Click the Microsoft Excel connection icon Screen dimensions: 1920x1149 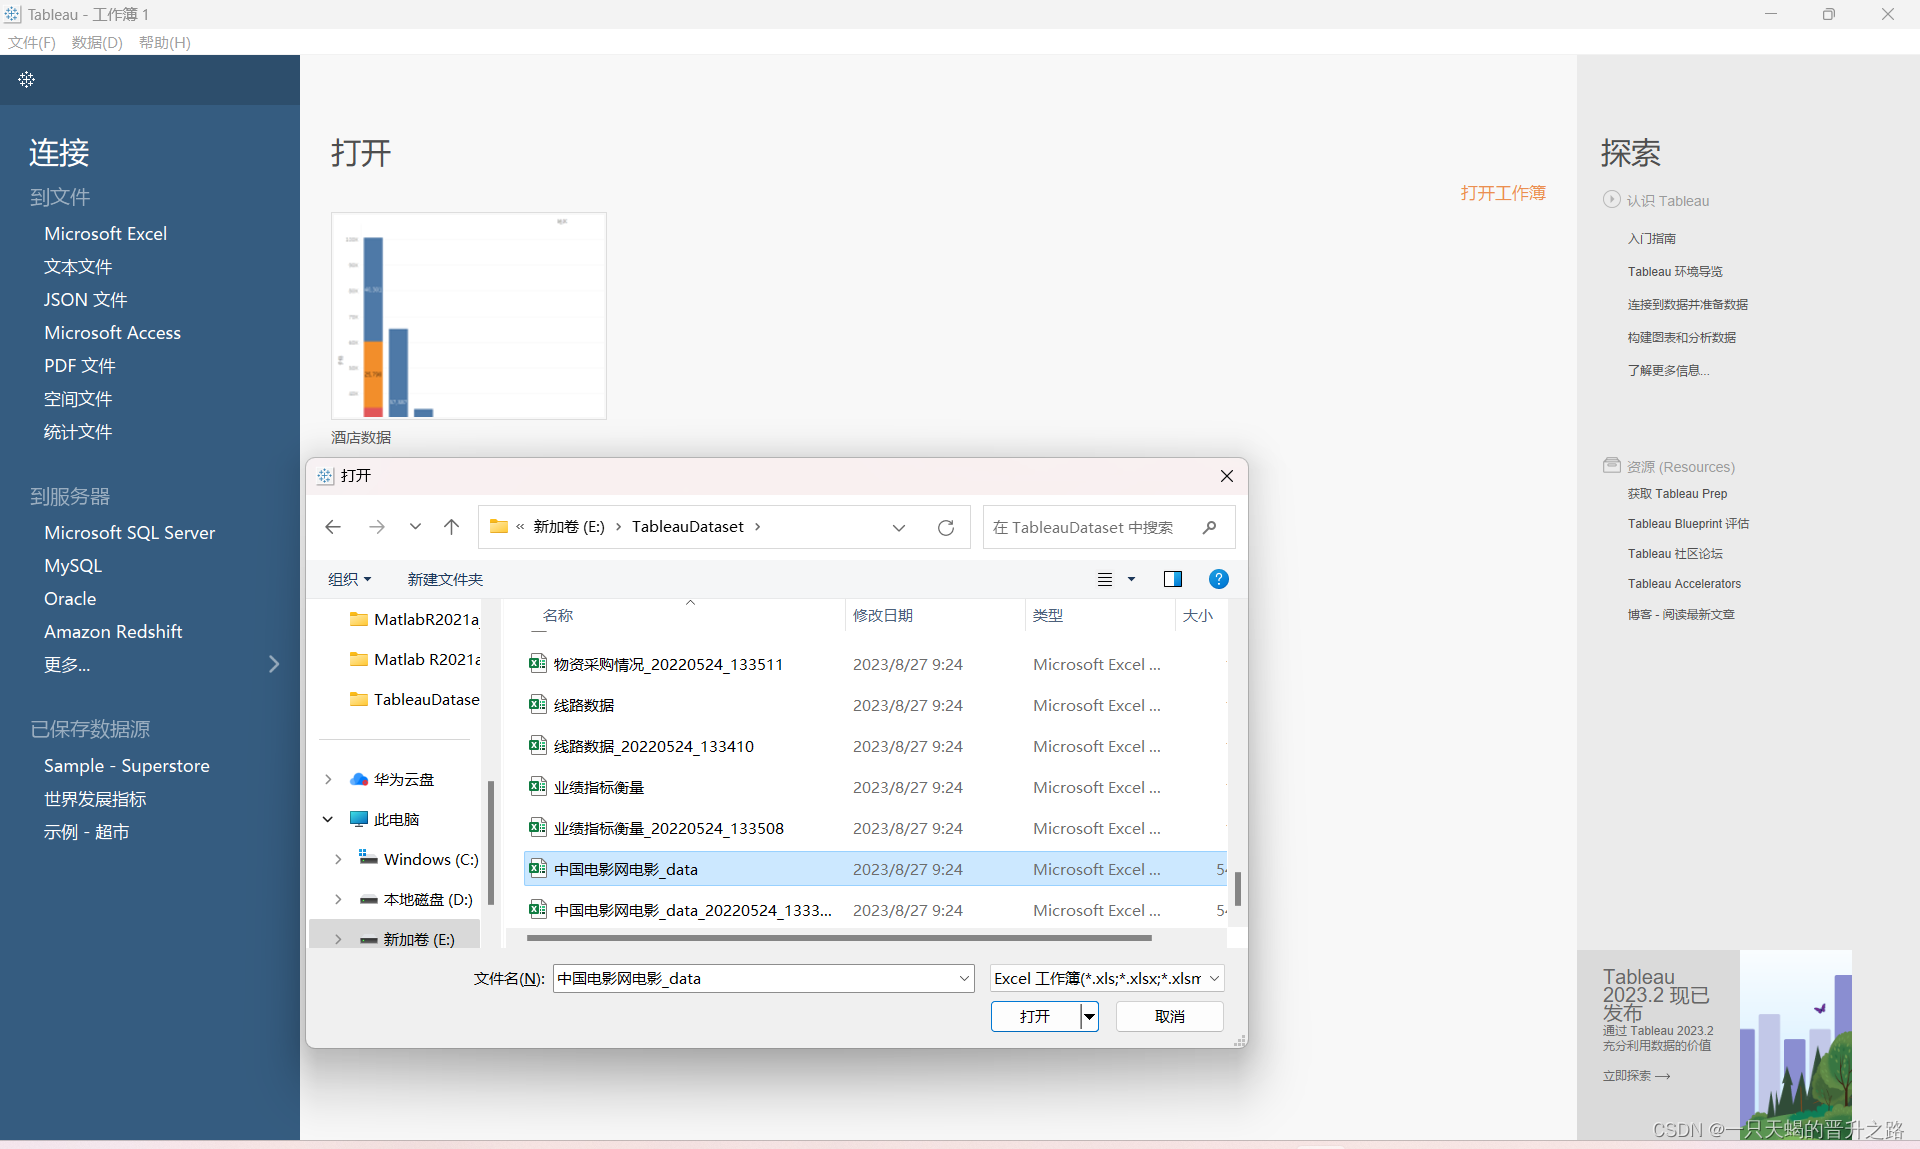click(x=107, y=233)
